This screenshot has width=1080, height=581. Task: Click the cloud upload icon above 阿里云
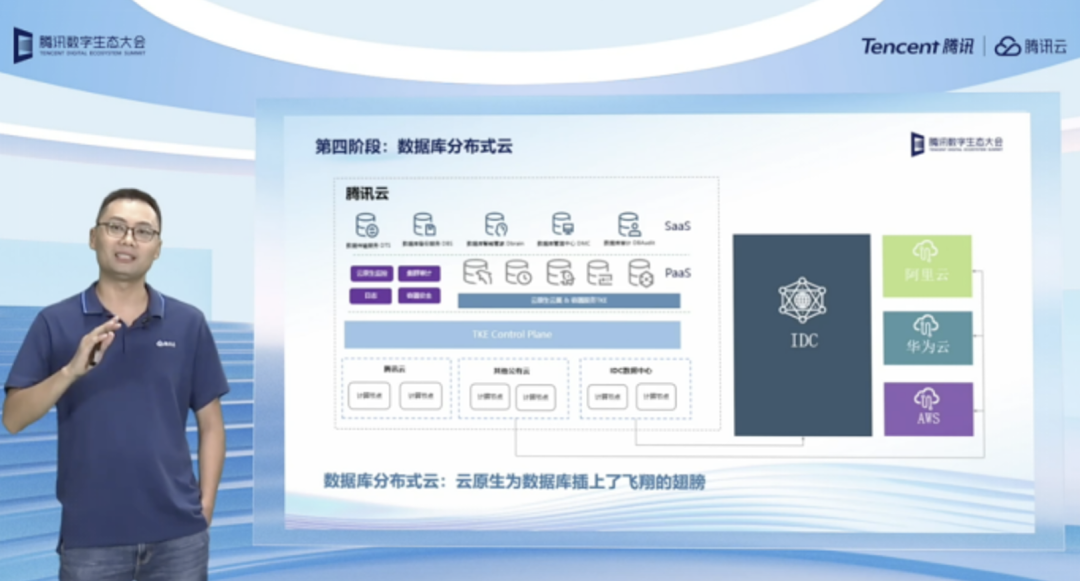click(x=925, y=251)
